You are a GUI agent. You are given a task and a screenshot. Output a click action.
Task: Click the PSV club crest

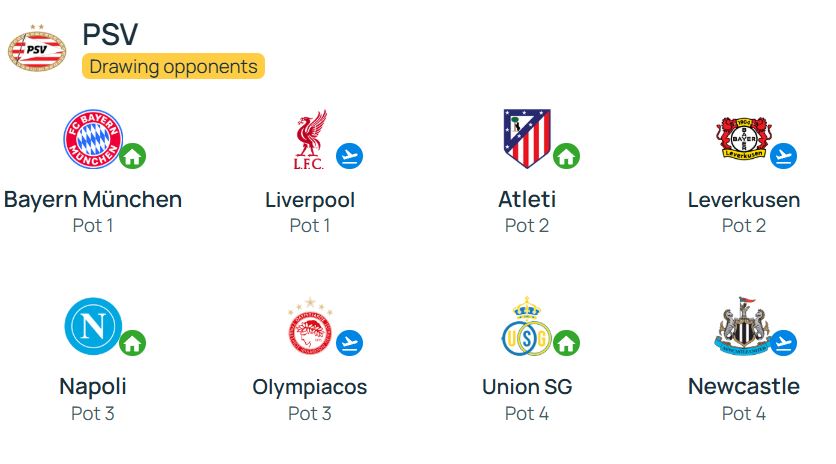pos(37,48)
